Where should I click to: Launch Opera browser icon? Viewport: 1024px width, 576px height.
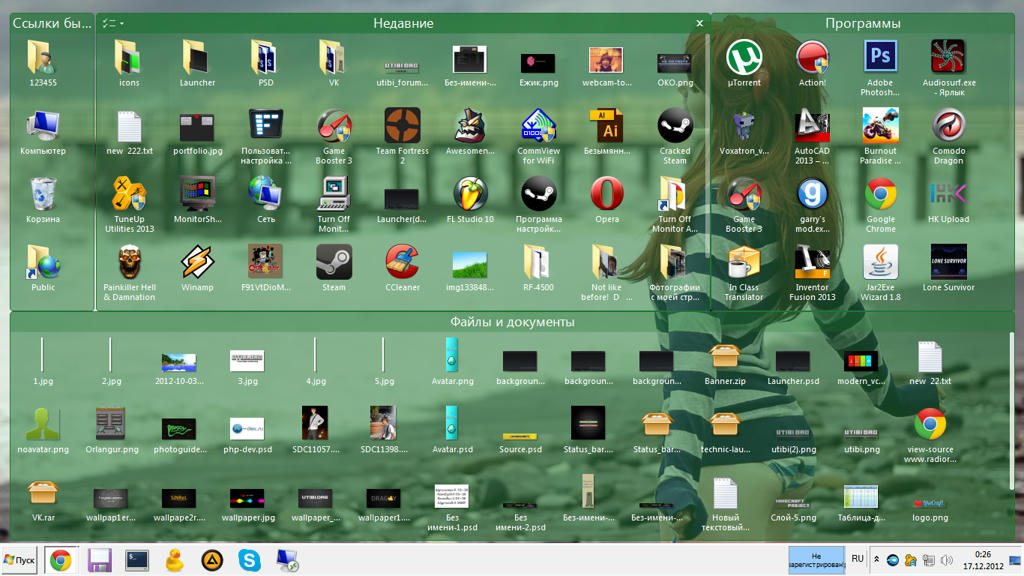pos(607,200)
